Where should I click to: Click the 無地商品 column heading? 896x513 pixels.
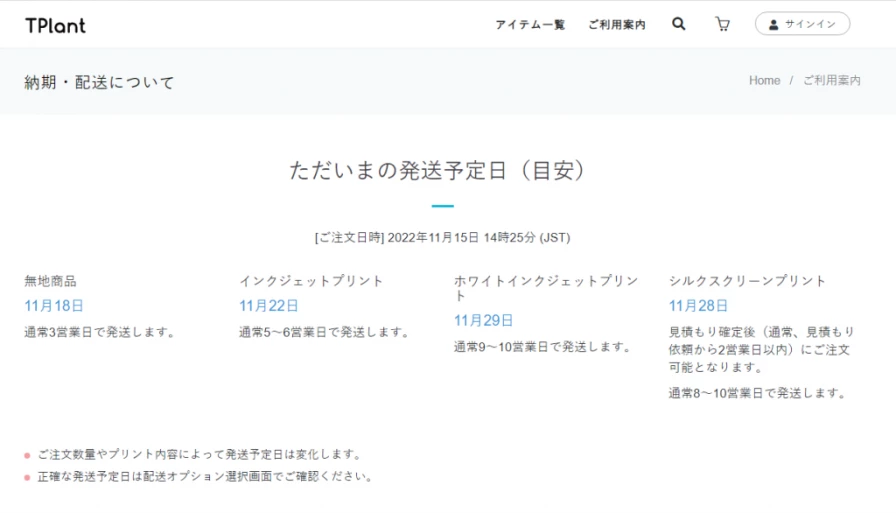(50, 281)
